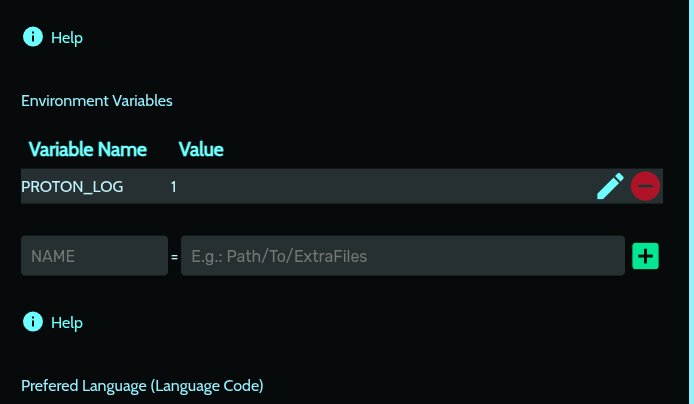The height and width of the screenshot is (404, 694).
Task: Click the value 1 of PROTON_LOG
Action: point(174,187)
